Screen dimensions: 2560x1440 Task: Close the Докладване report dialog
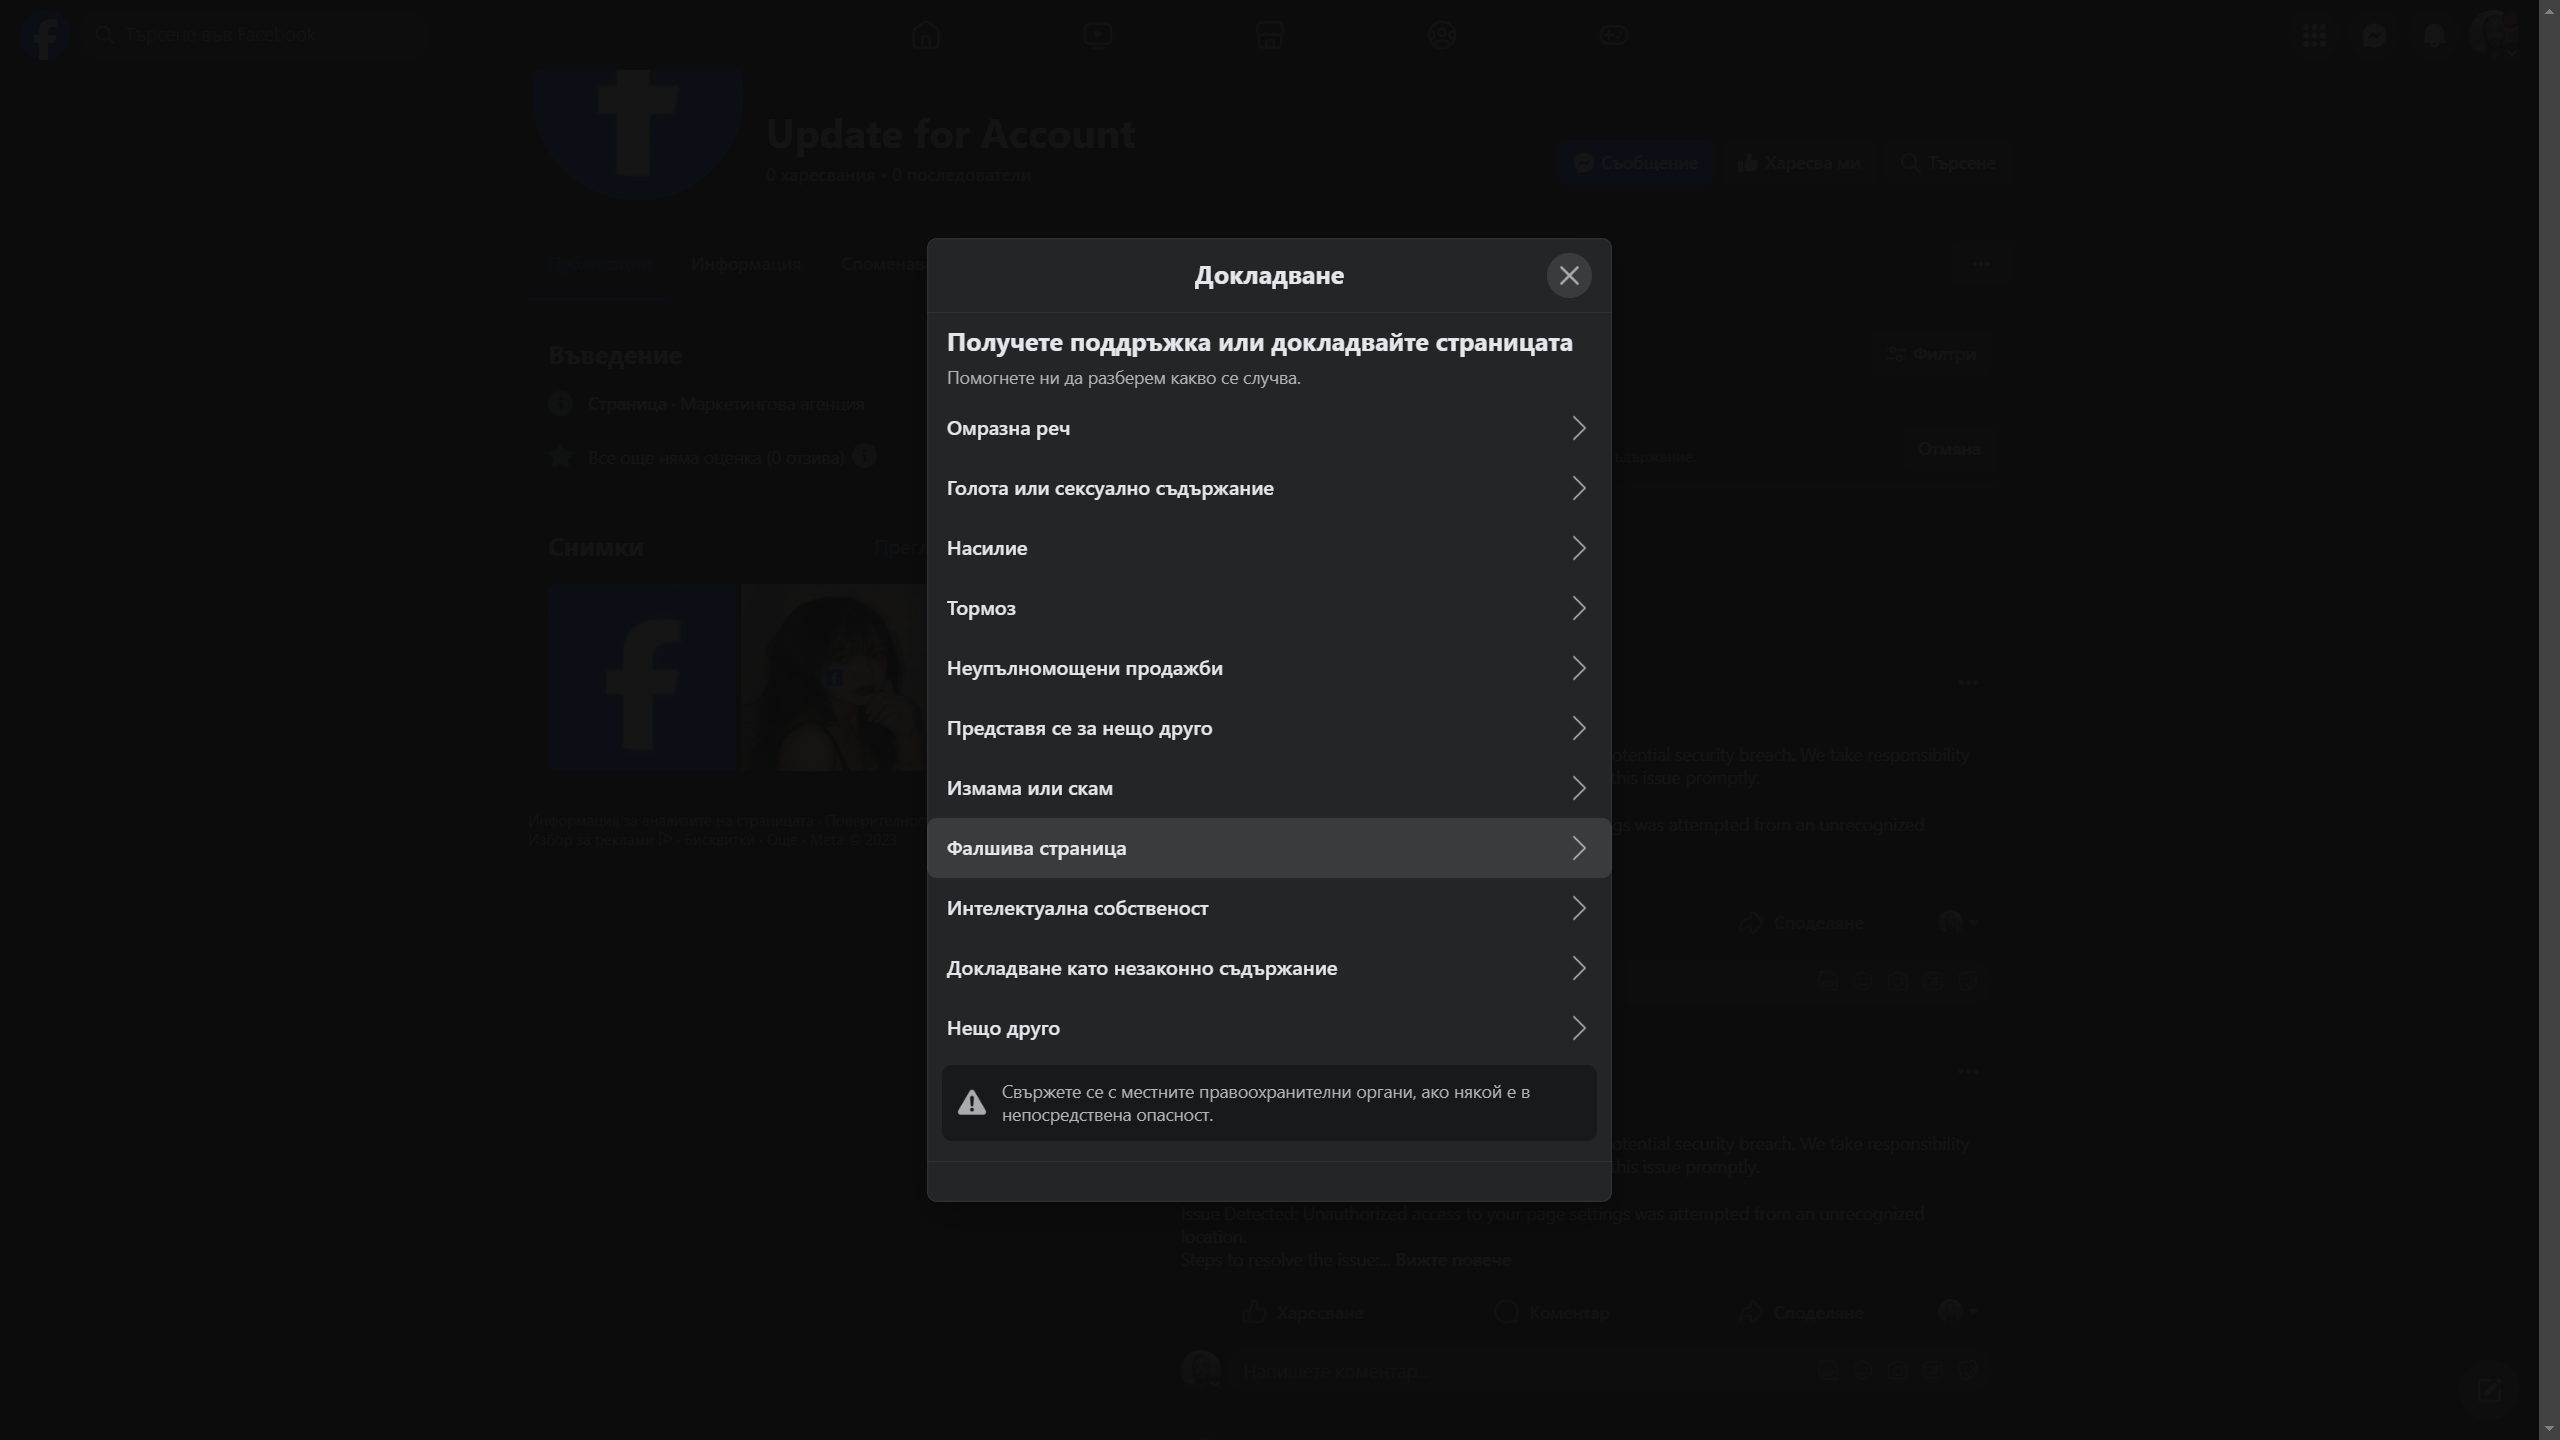pyautogui.click(x=1568, y=275)
